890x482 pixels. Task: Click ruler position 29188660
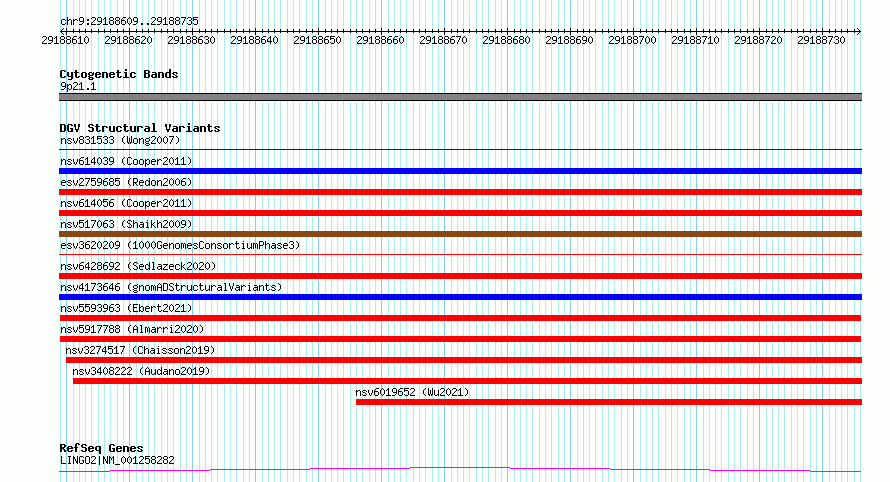[380, 40]
